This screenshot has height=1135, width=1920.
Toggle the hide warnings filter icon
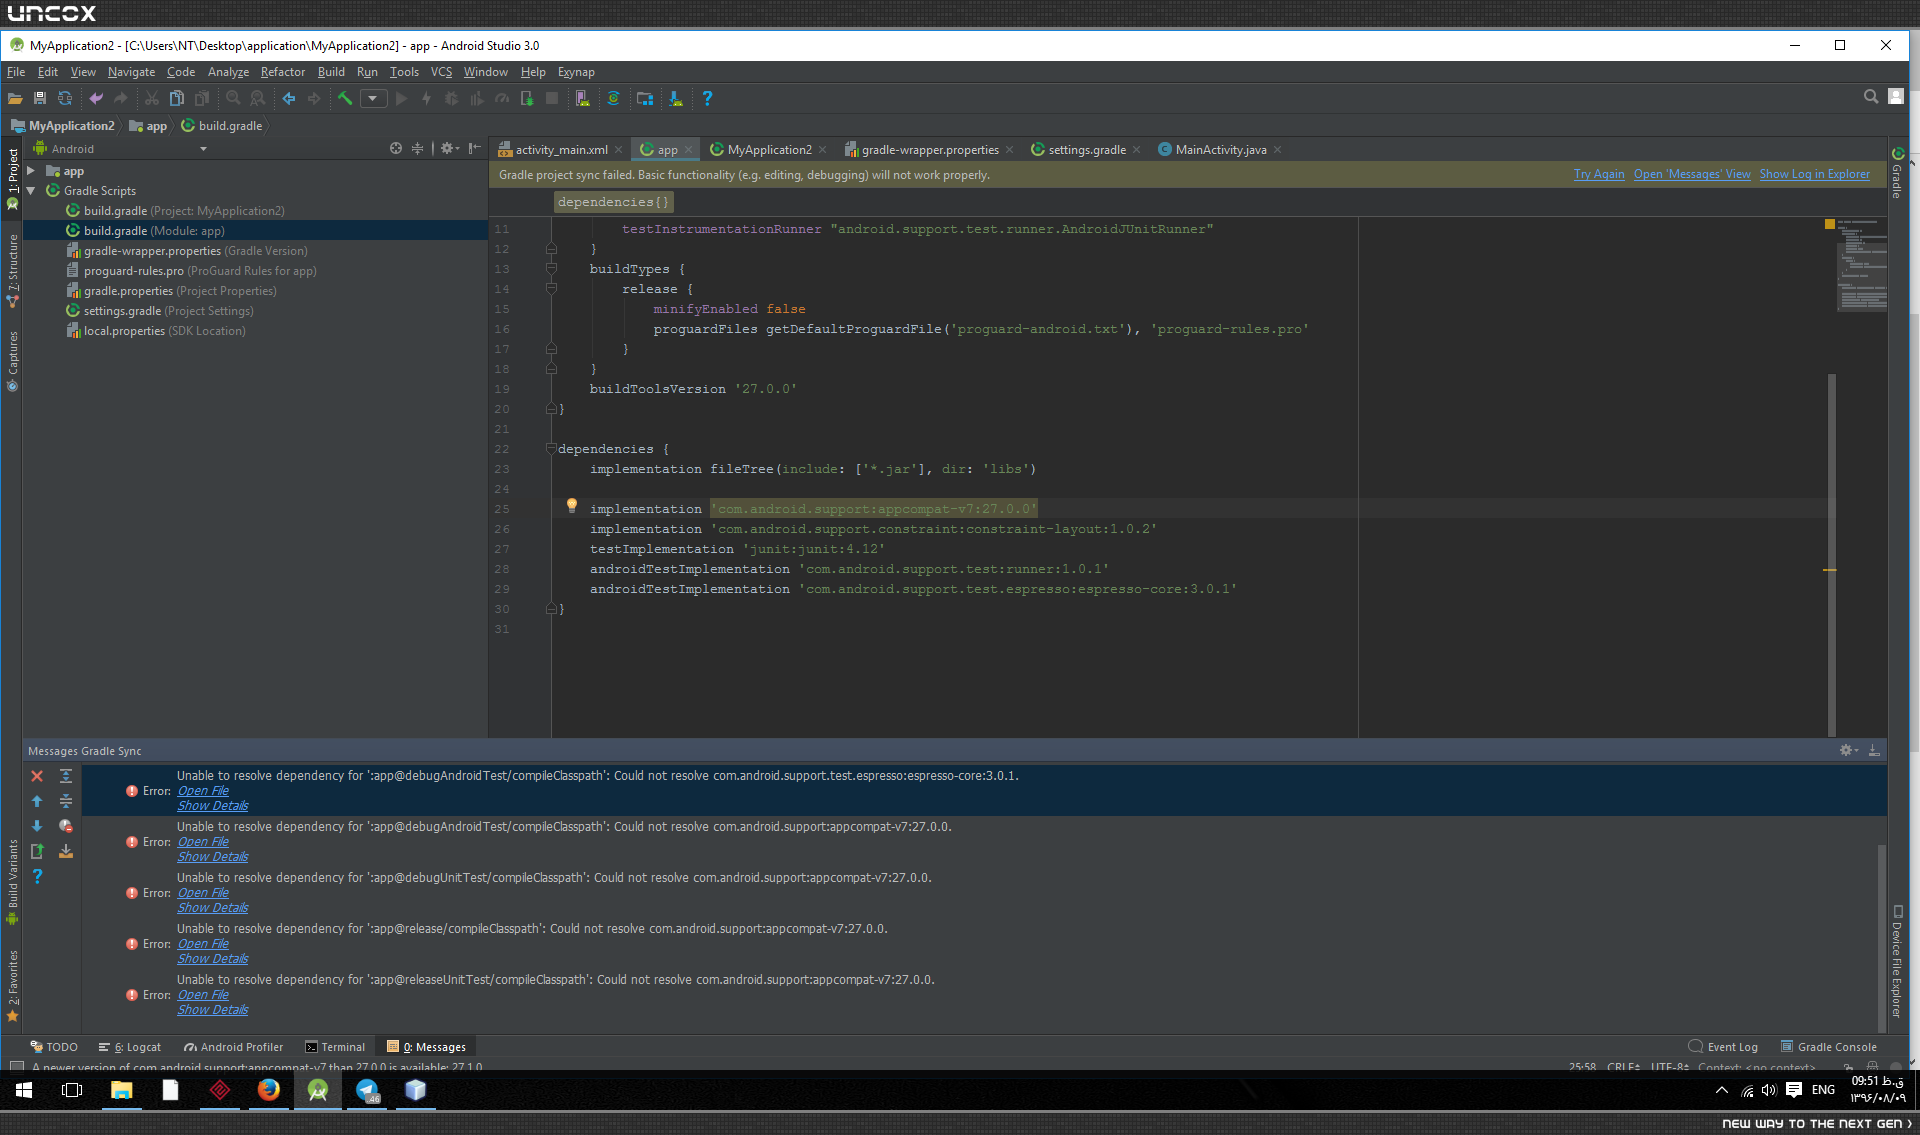point(66,826)
